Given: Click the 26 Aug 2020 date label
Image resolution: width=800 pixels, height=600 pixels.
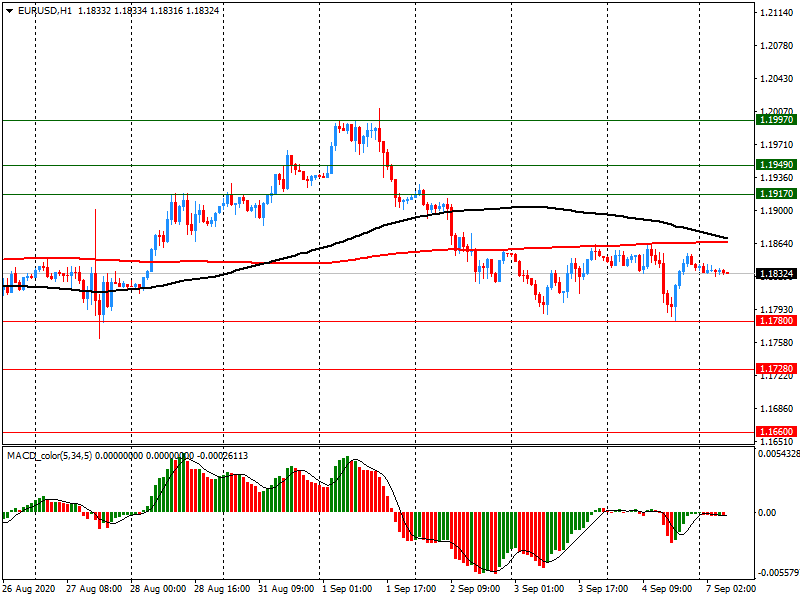Looking at the screenshot, I should pos(31,589).
